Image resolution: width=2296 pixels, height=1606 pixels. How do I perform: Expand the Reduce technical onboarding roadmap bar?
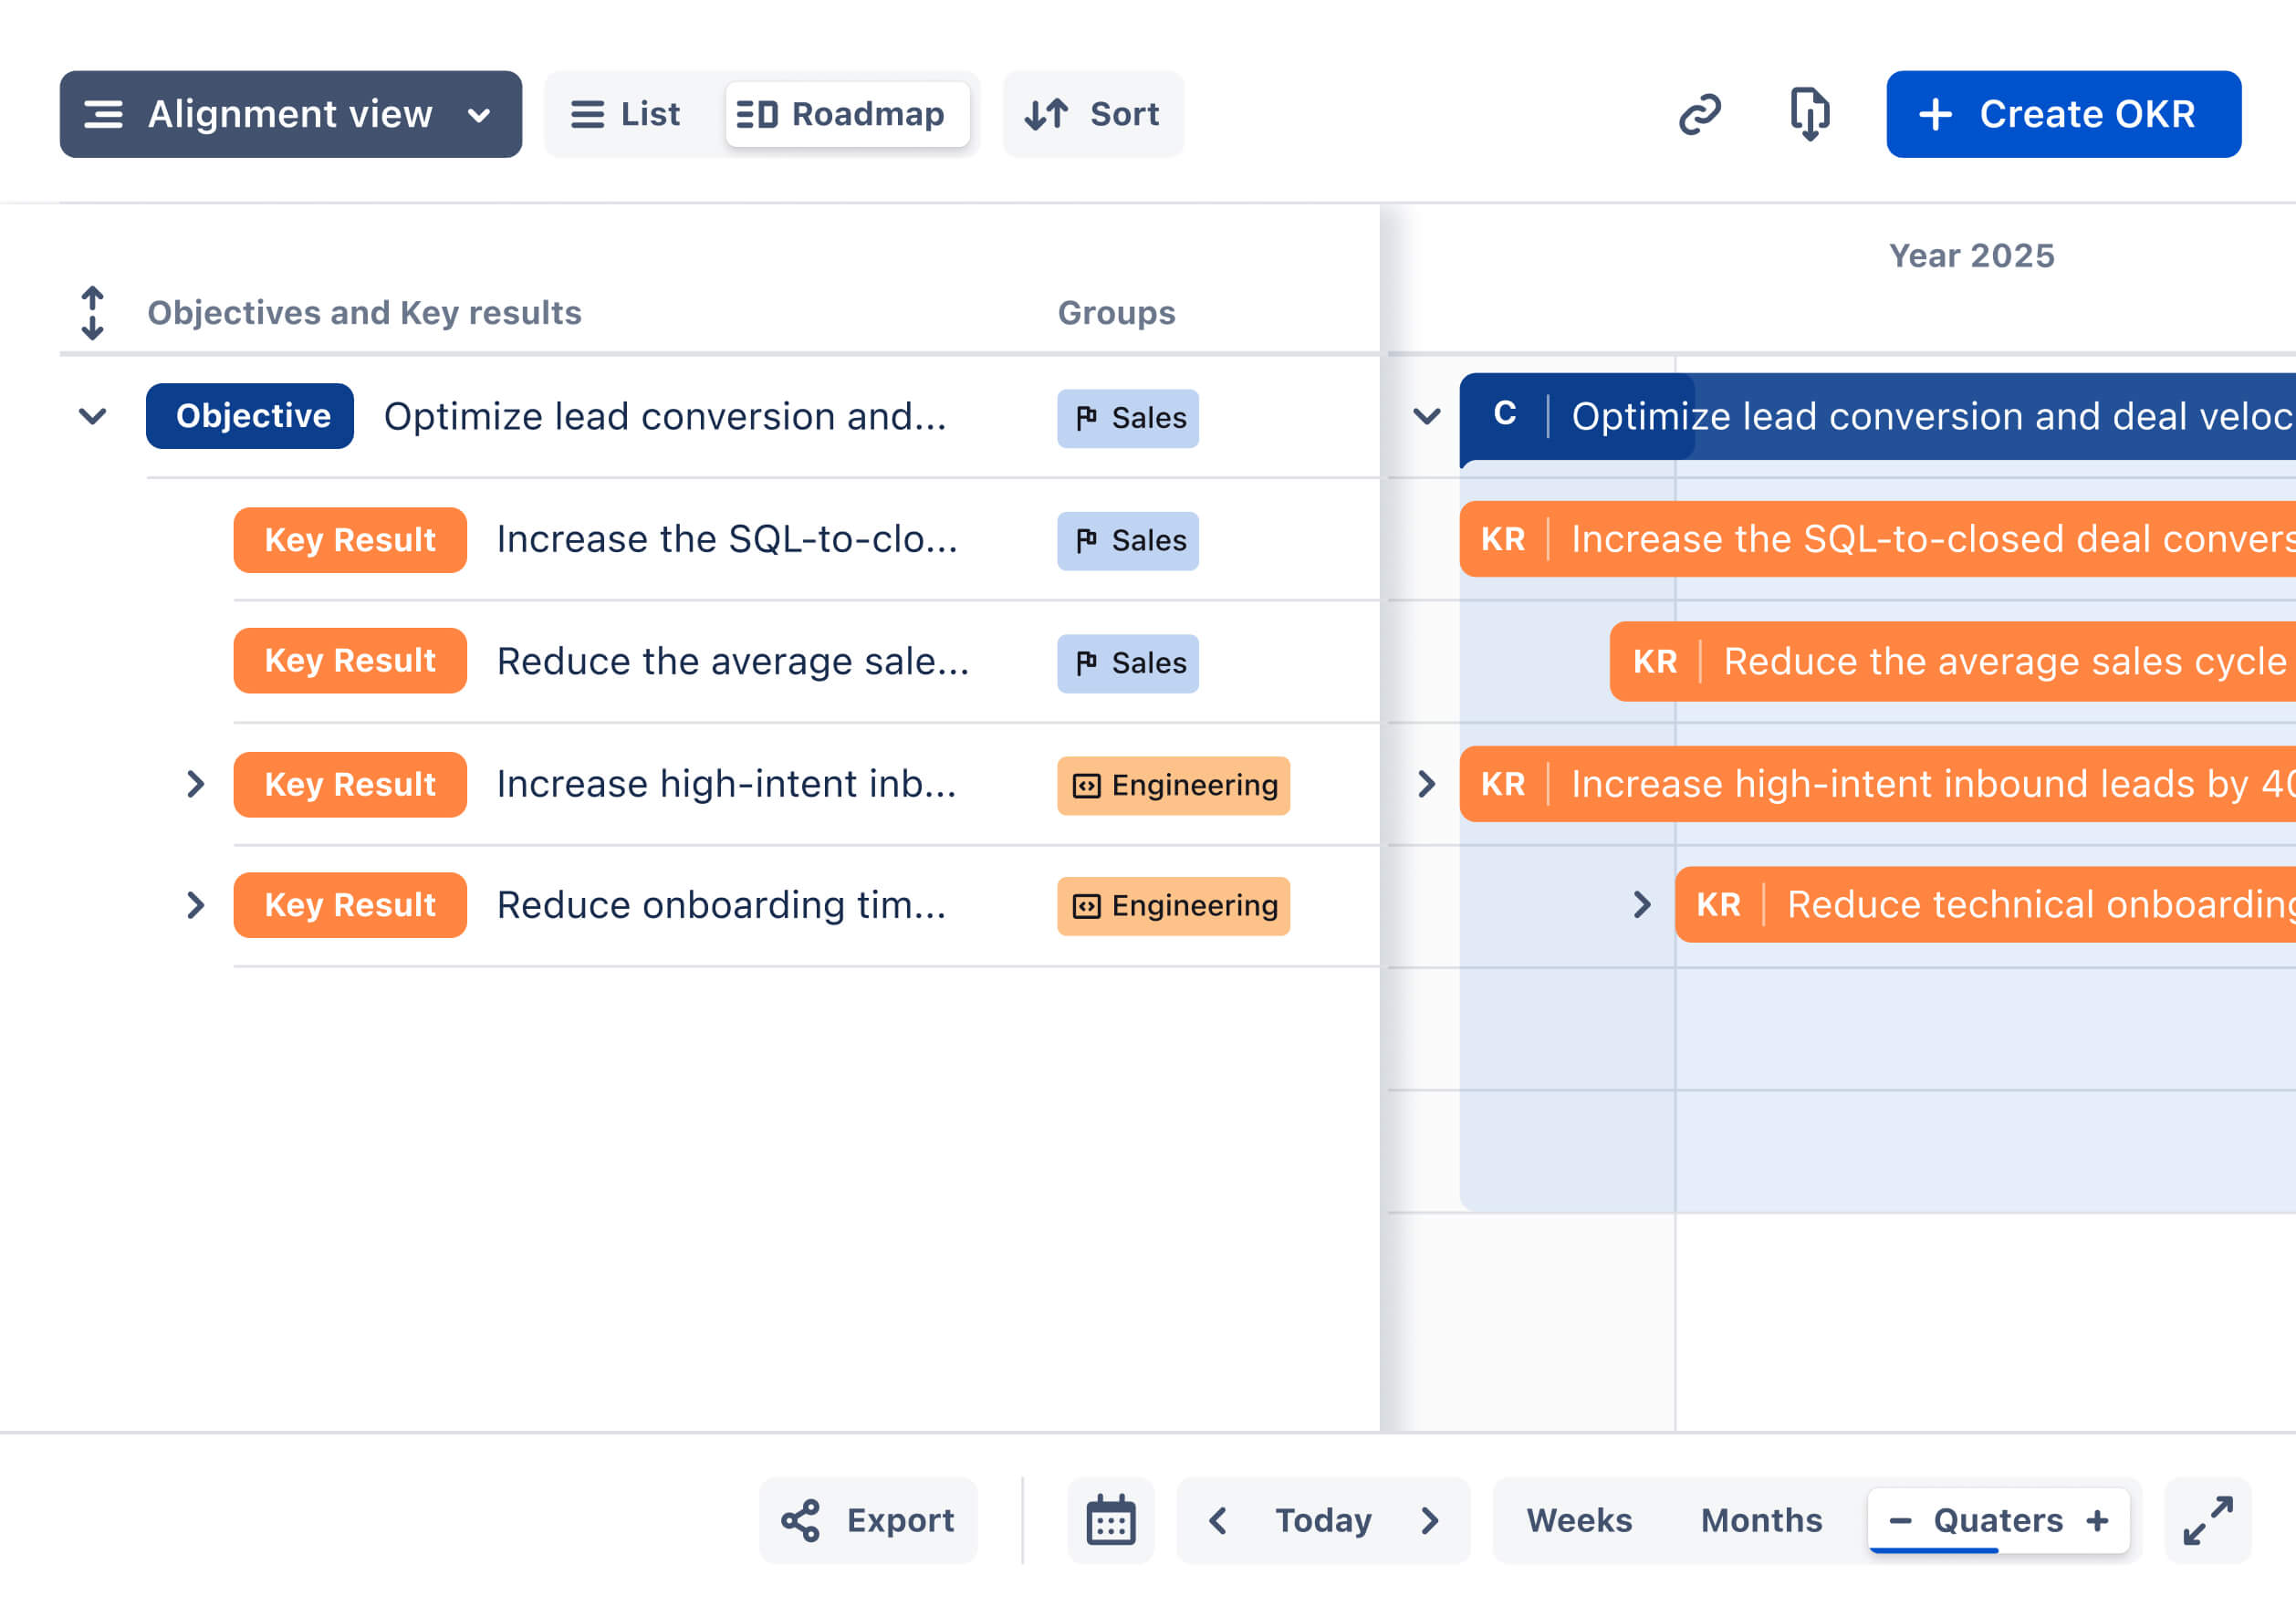1641,905
